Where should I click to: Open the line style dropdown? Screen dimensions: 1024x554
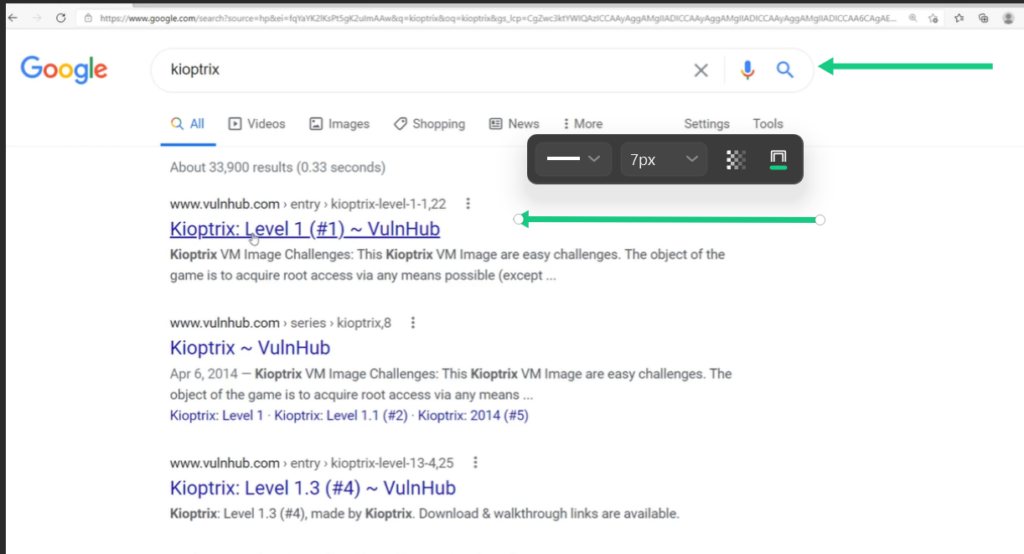[573, 159]
